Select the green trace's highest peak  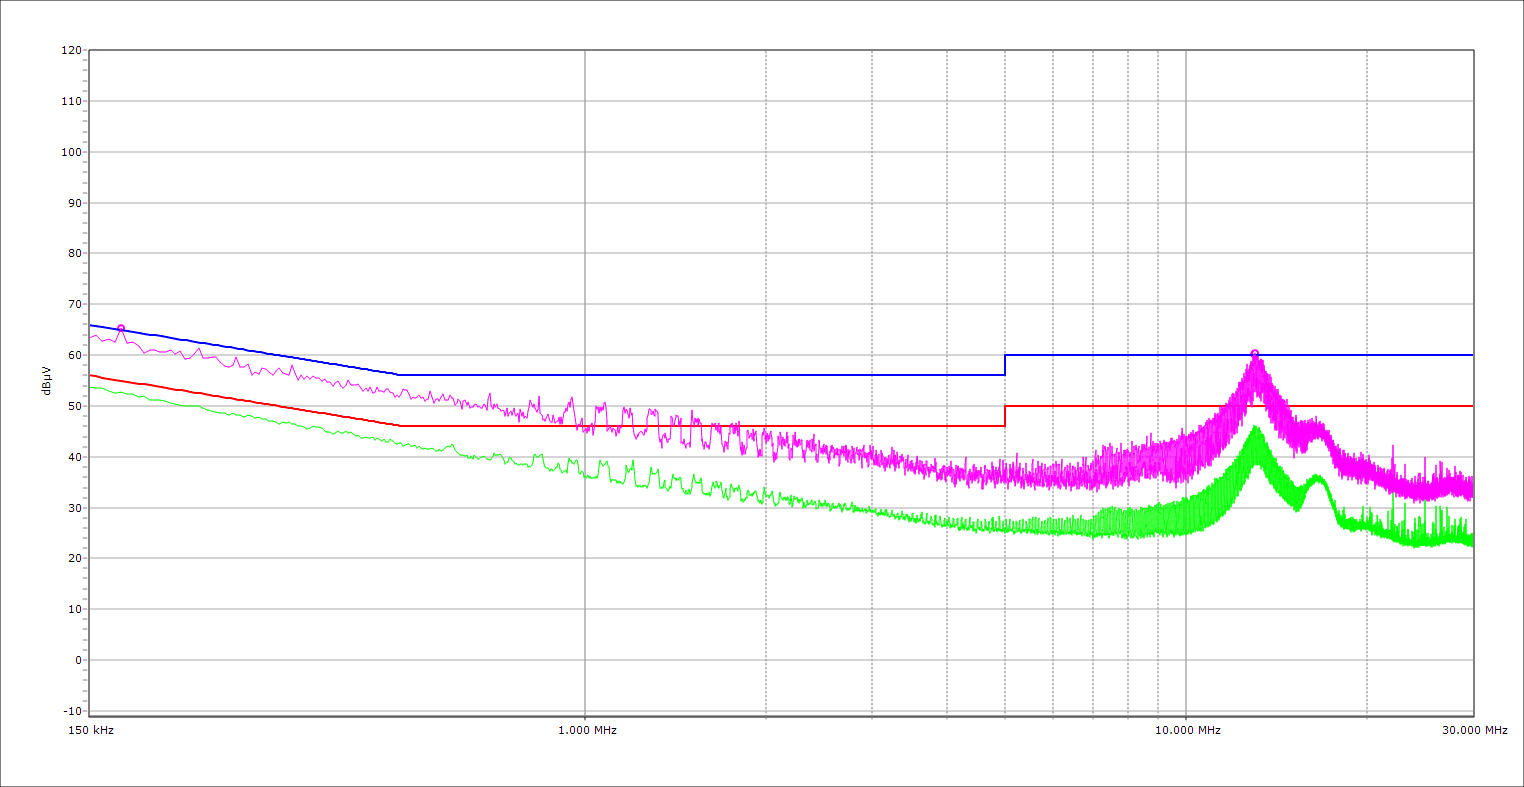click(x=1255, y=428)
